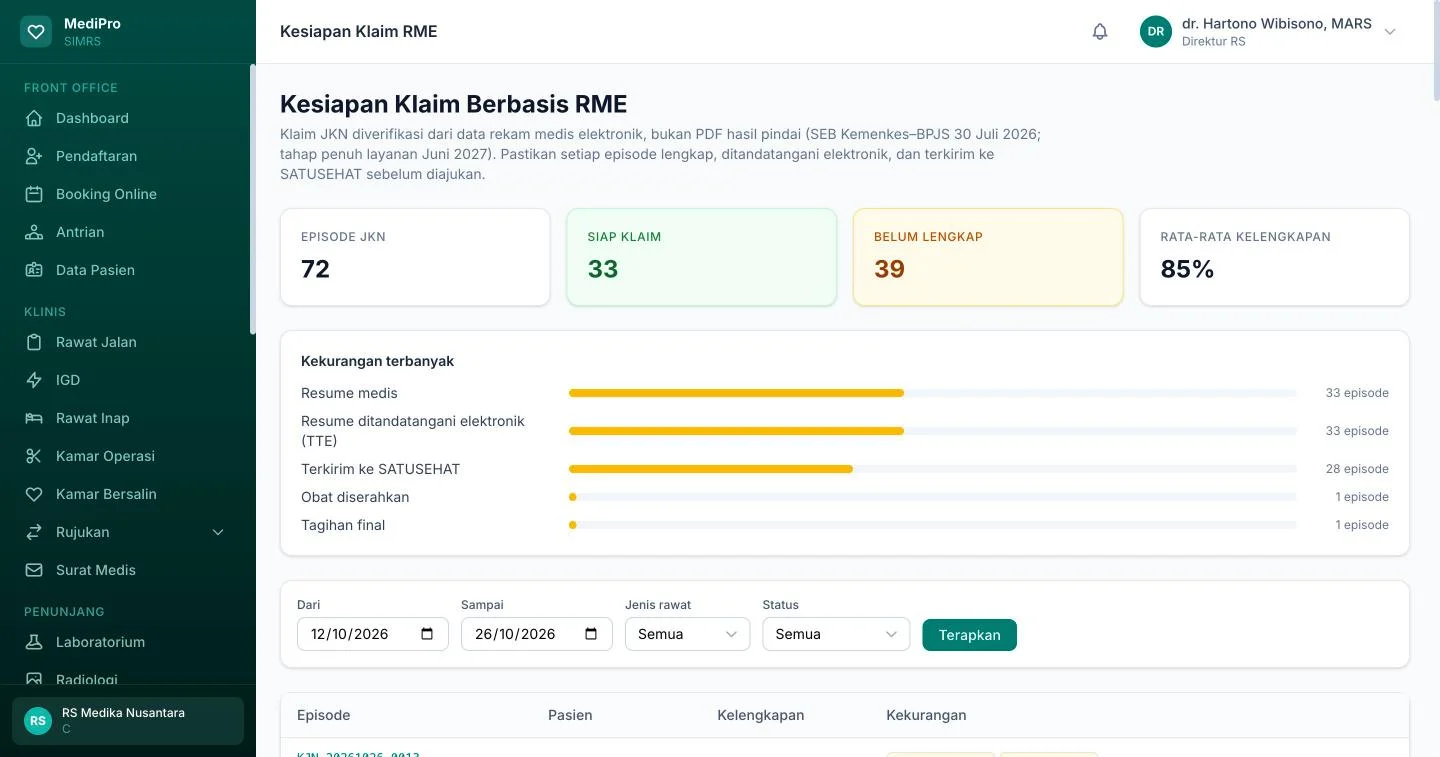1440x757 pixels.
Task: Click the Antrian queue icon
Action: click(34, 232)
